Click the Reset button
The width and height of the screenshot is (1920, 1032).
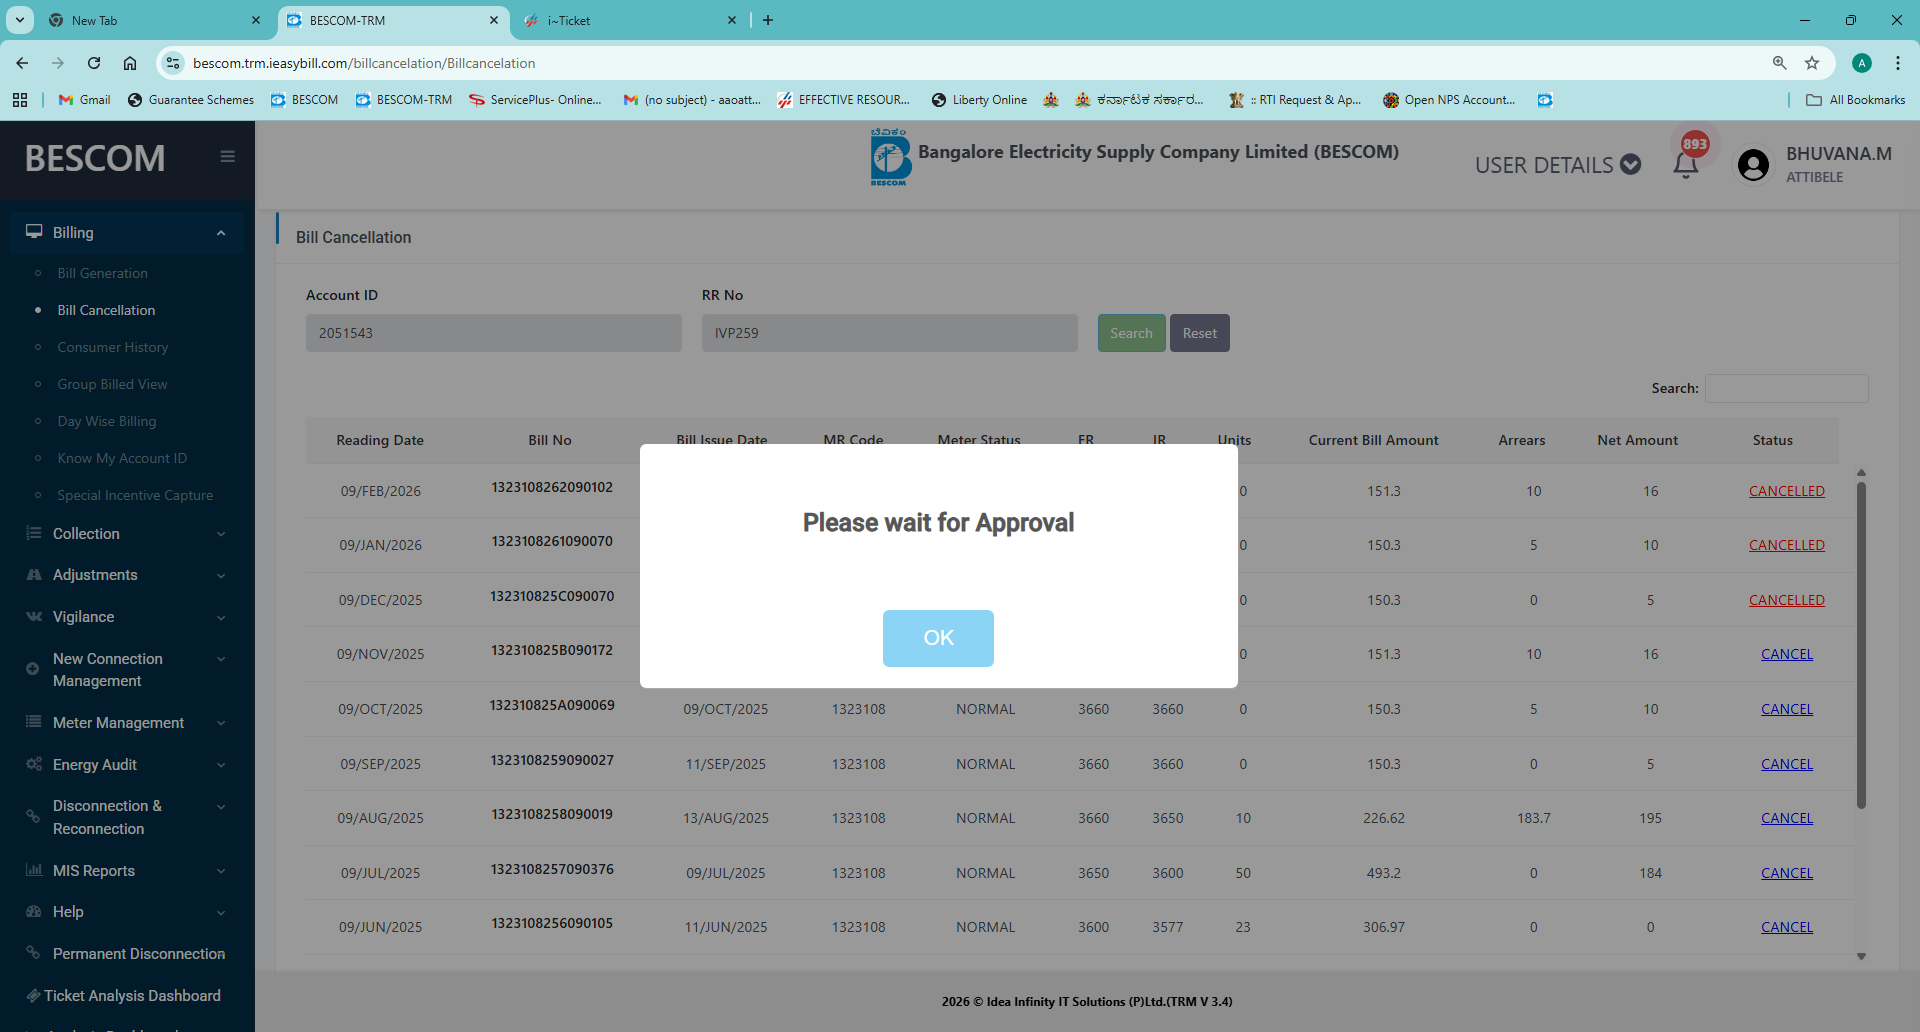1200,333
